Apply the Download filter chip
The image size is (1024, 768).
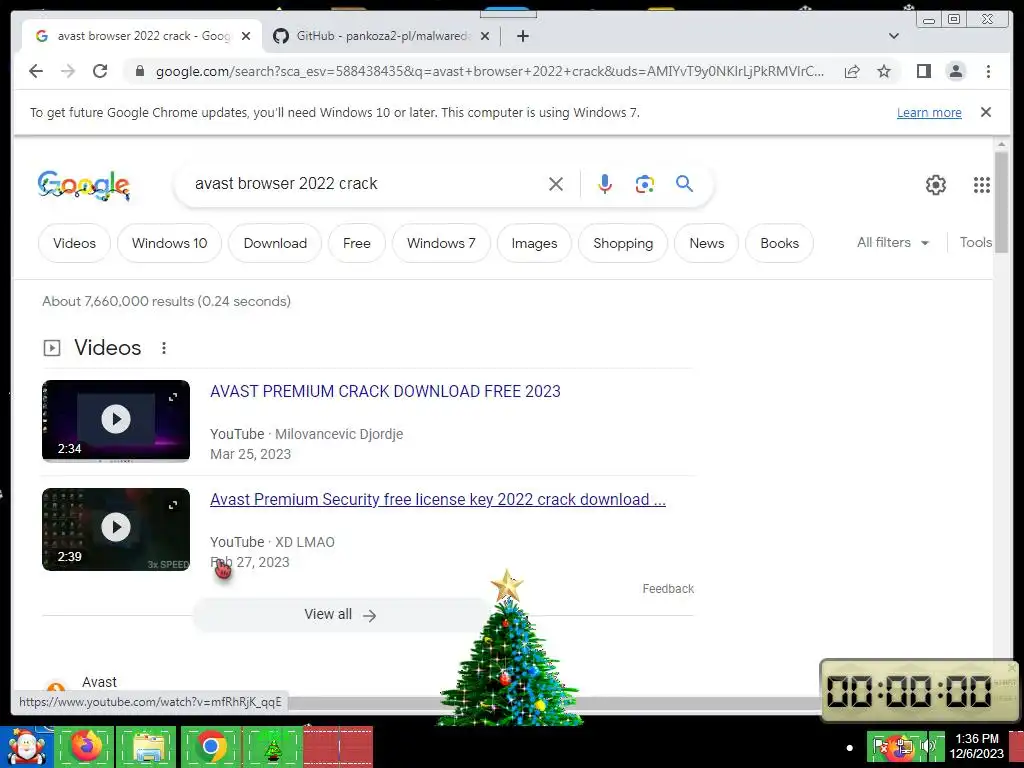[x=275, y=243]
